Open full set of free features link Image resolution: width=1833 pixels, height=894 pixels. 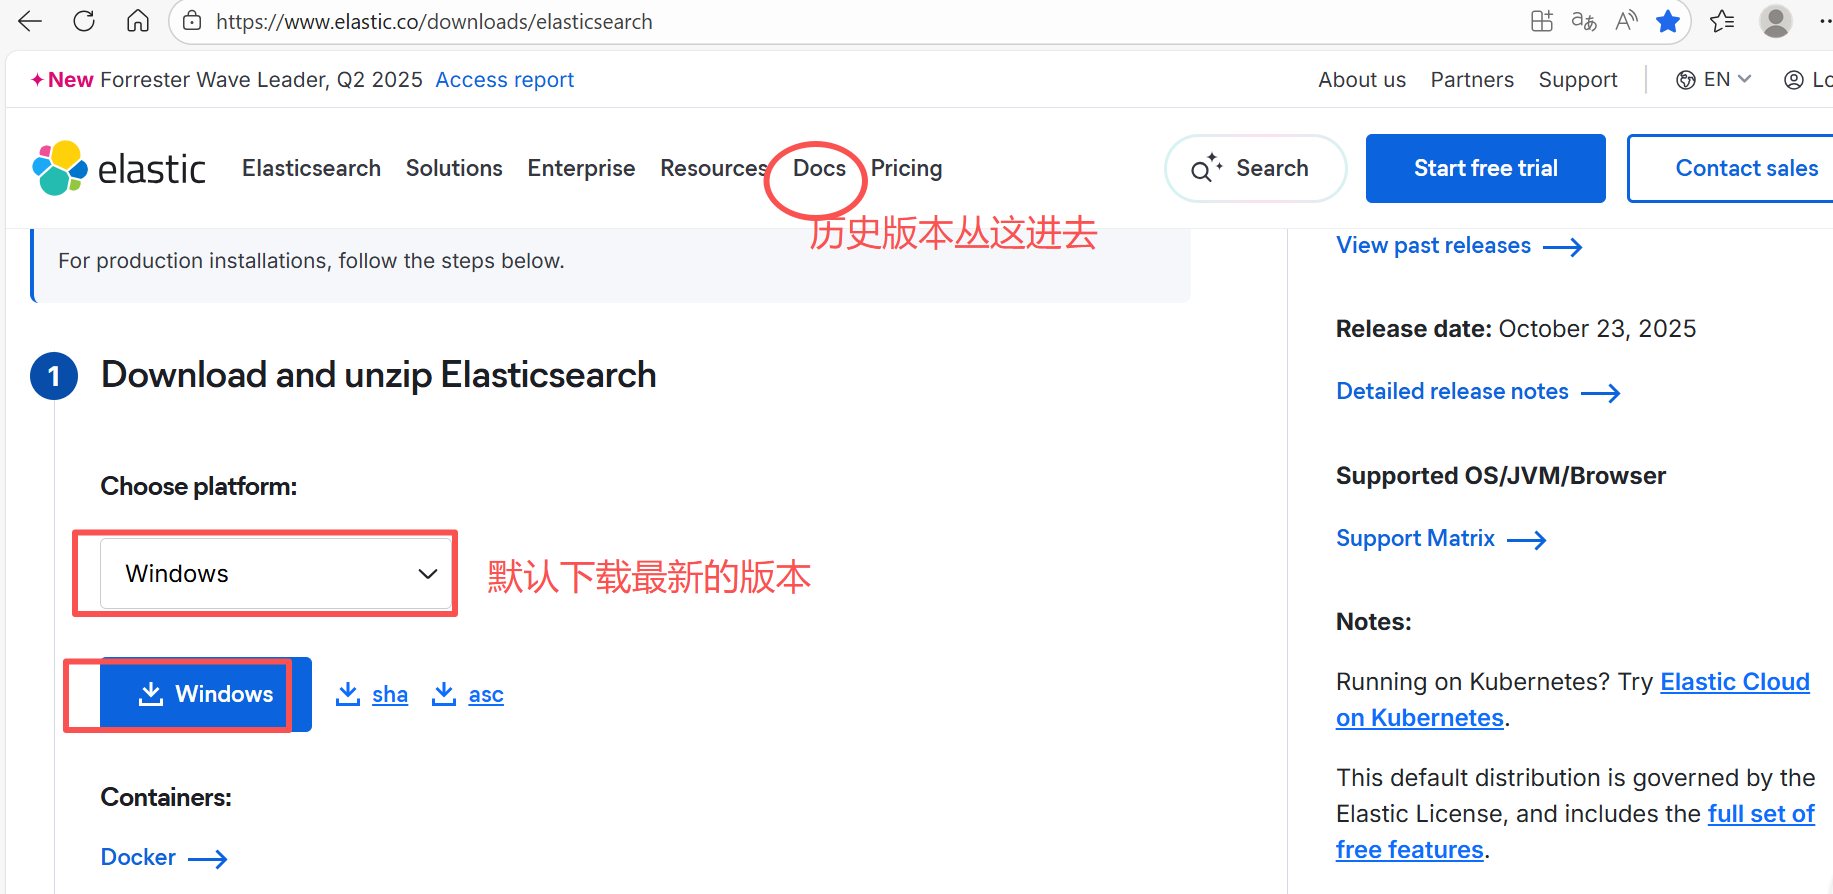click(1575, 832)
